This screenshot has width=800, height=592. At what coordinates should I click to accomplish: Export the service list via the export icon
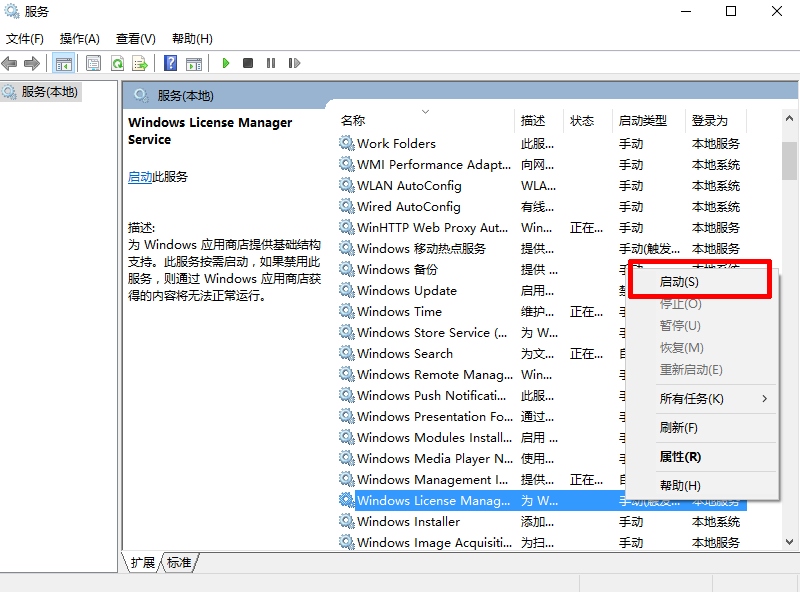point(142,63)
